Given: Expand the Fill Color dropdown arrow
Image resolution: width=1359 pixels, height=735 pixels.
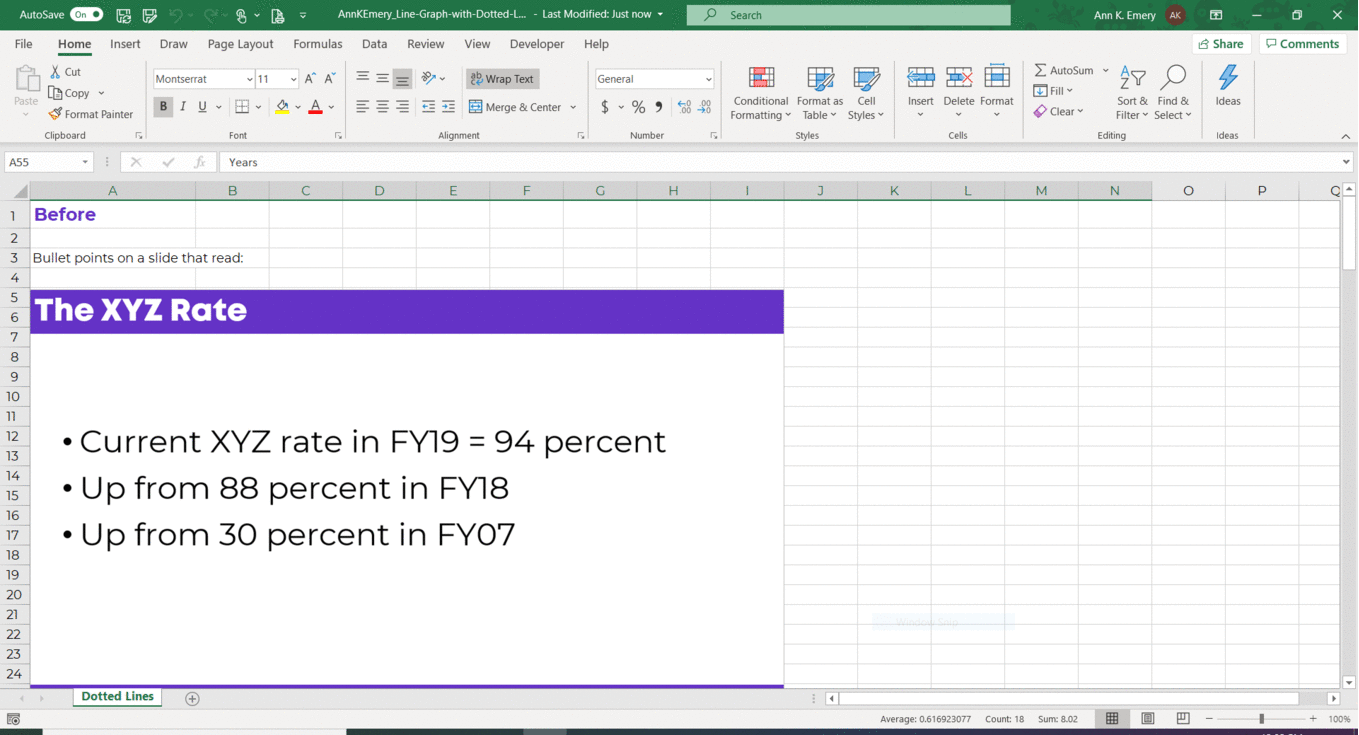Looking at the screenshot, I should pos(296,106).
